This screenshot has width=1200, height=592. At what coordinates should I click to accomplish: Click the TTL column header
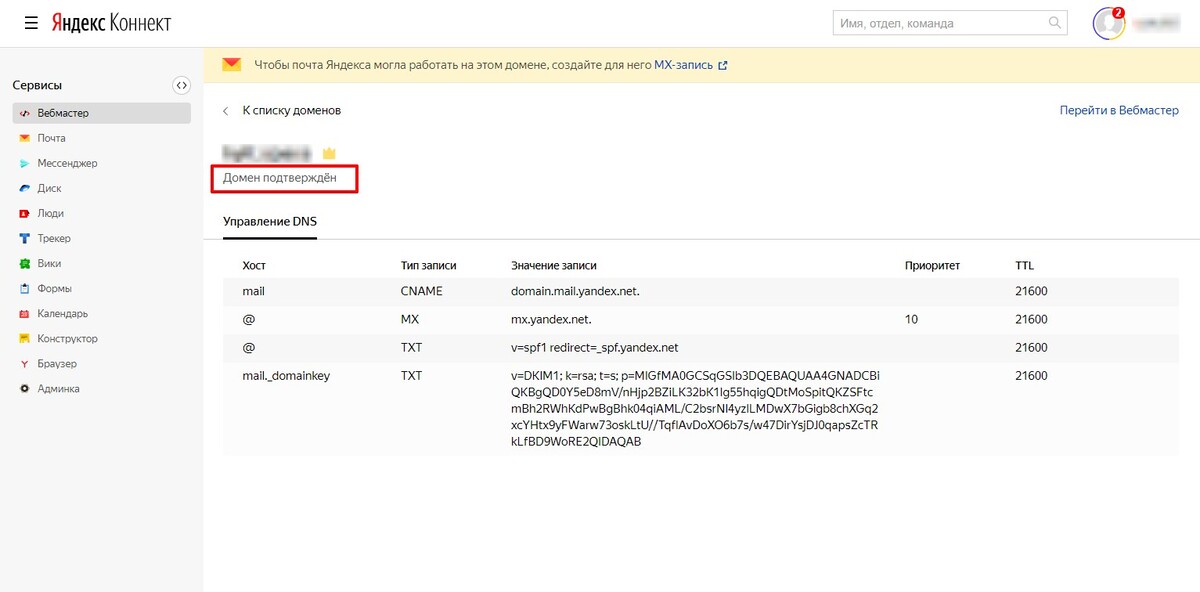click(x=1025, y=266)
